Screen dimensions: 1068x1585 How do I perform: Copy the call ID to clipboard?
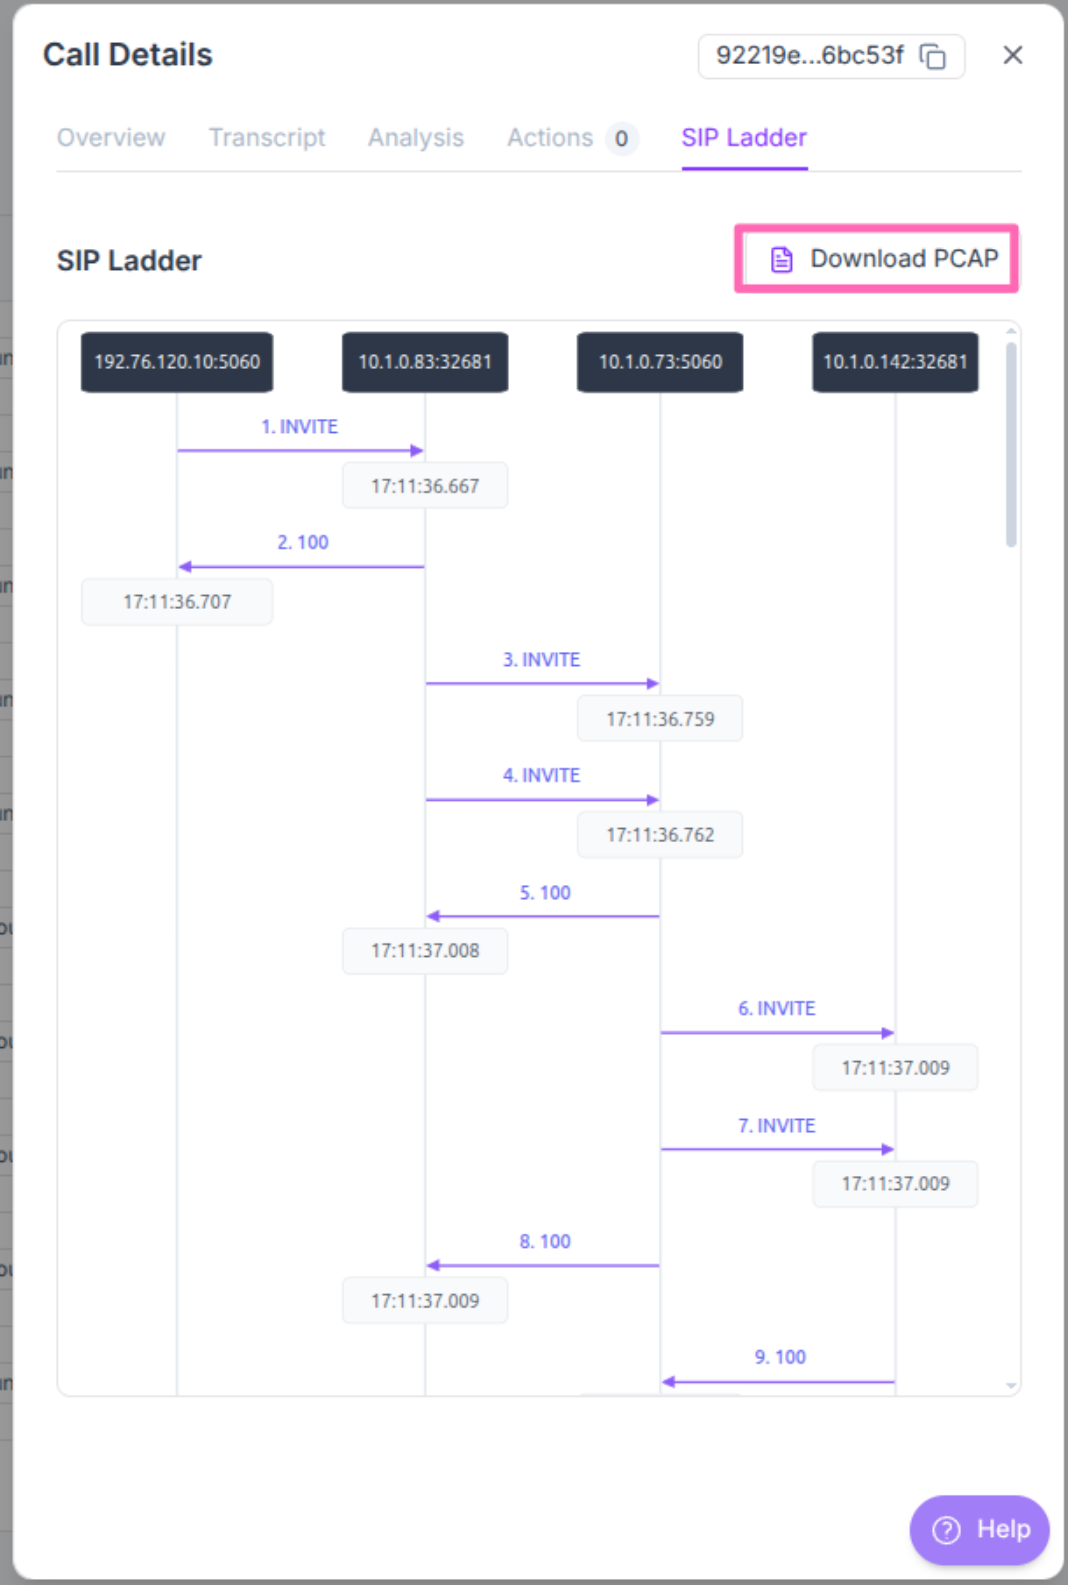(x=932, y=57)
